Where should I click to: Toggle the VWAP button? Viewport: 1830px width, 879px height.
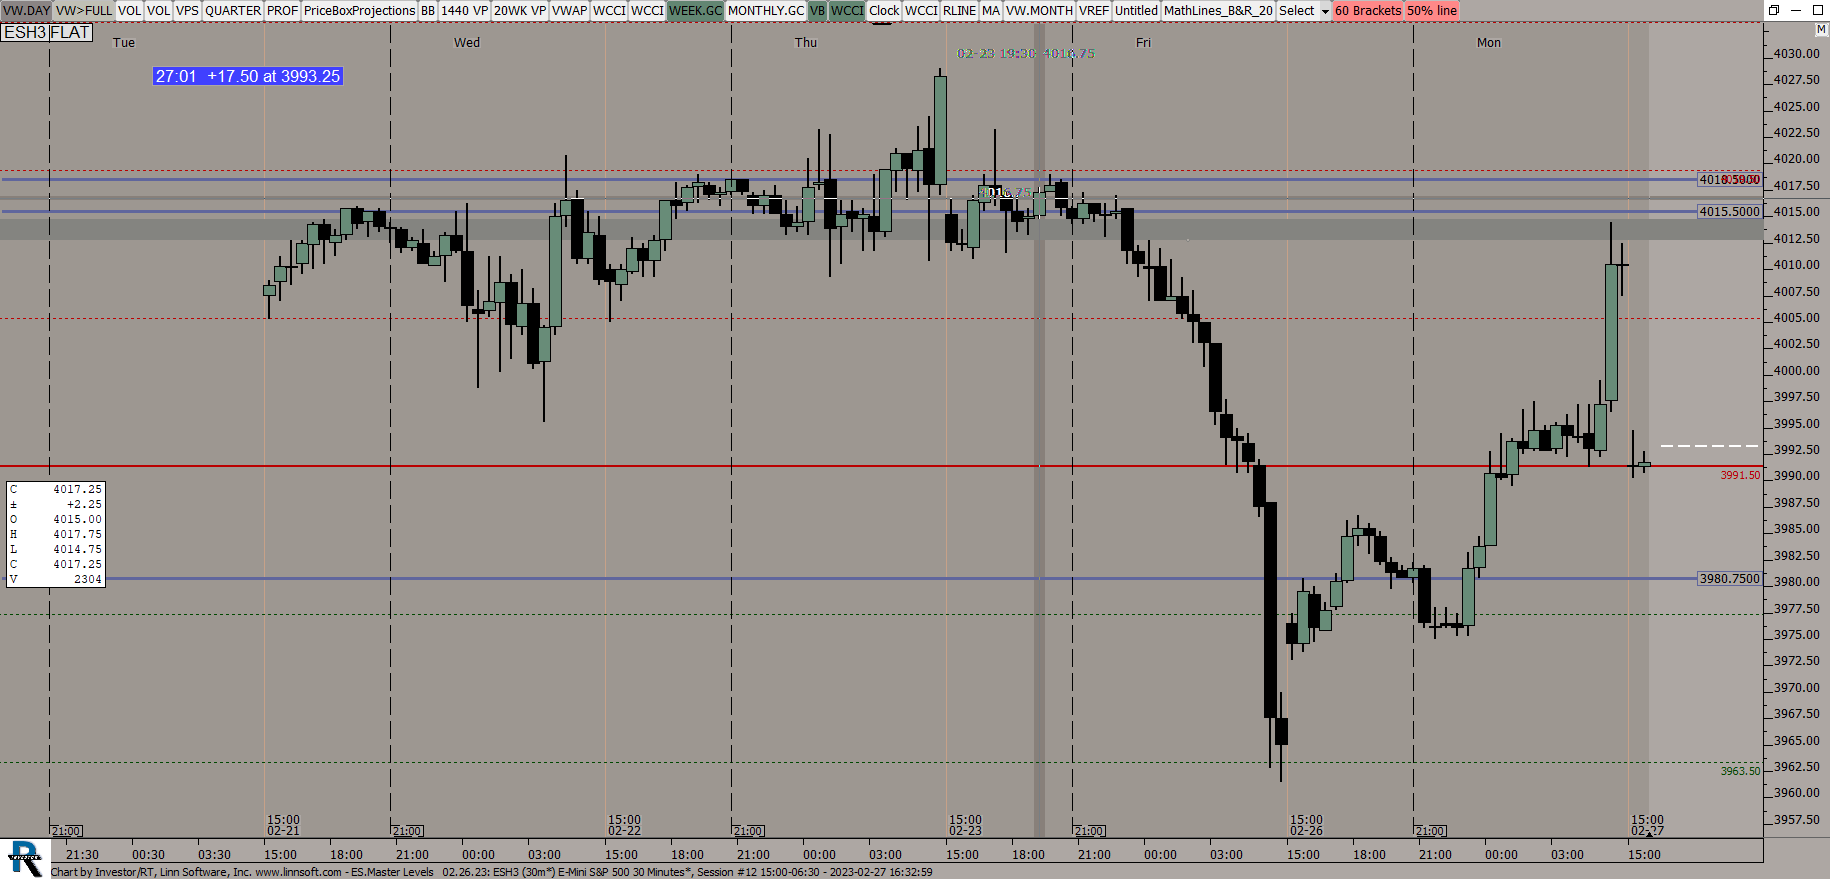coord(570,10)
